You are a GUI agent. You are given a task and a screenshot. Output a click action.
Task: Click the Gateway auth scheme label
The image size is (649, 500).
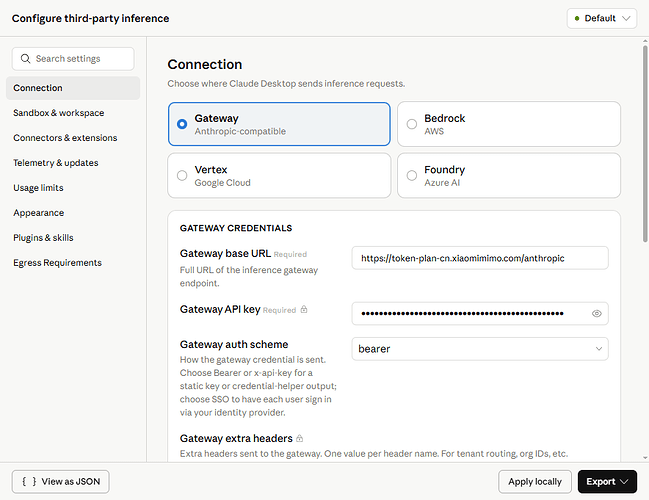tap(234, 344)
